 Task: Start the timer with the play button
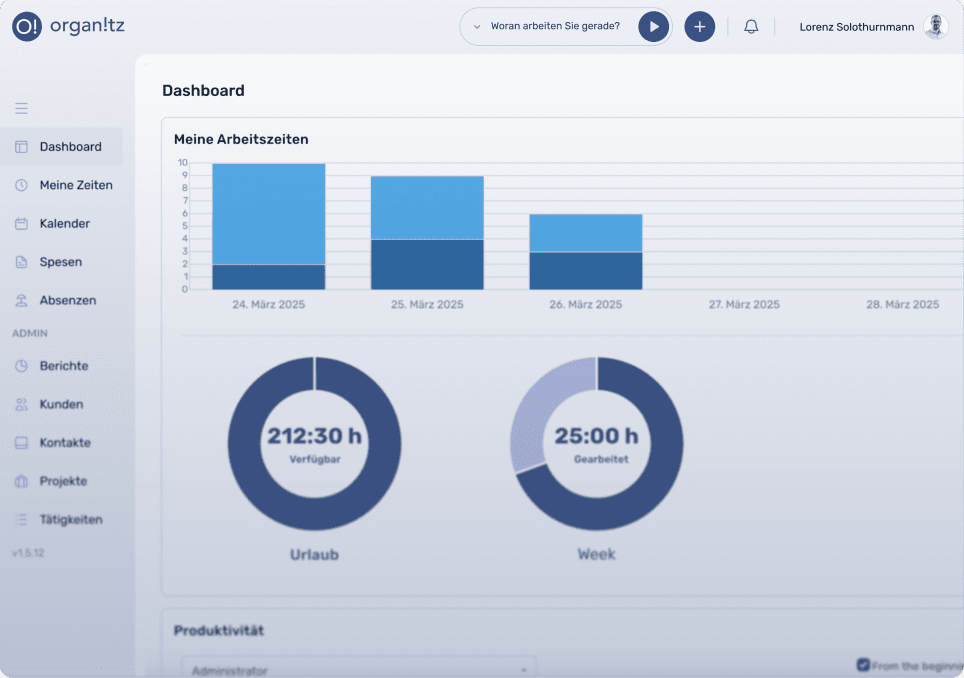653,27
